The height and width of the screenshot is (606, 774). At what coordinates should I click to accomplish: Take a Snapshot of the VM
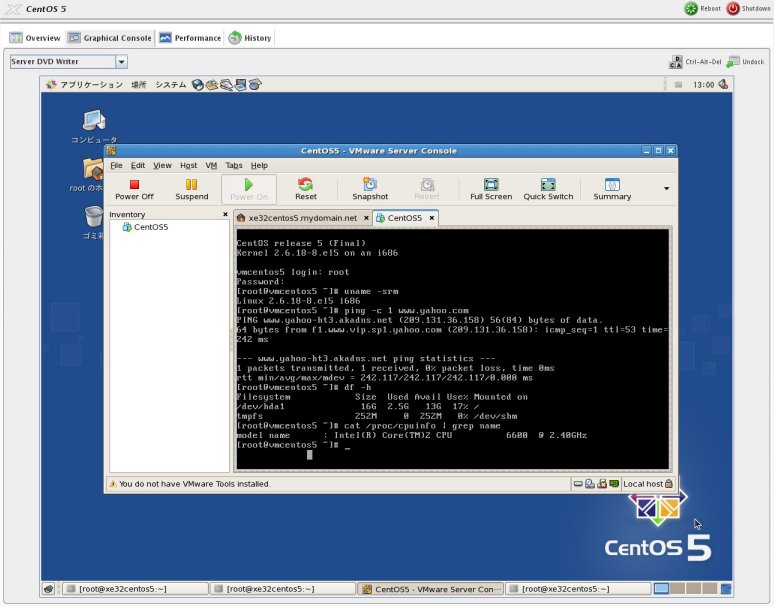(x=370, y=189)
